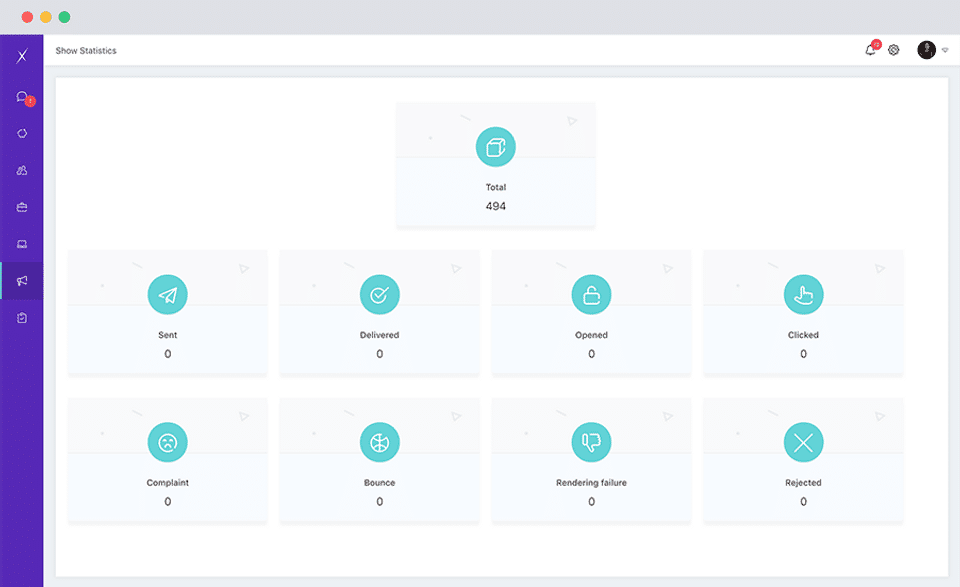The image size is (960, 587).
Task: Click the Bounce count value 0
Action: [380, 501]
